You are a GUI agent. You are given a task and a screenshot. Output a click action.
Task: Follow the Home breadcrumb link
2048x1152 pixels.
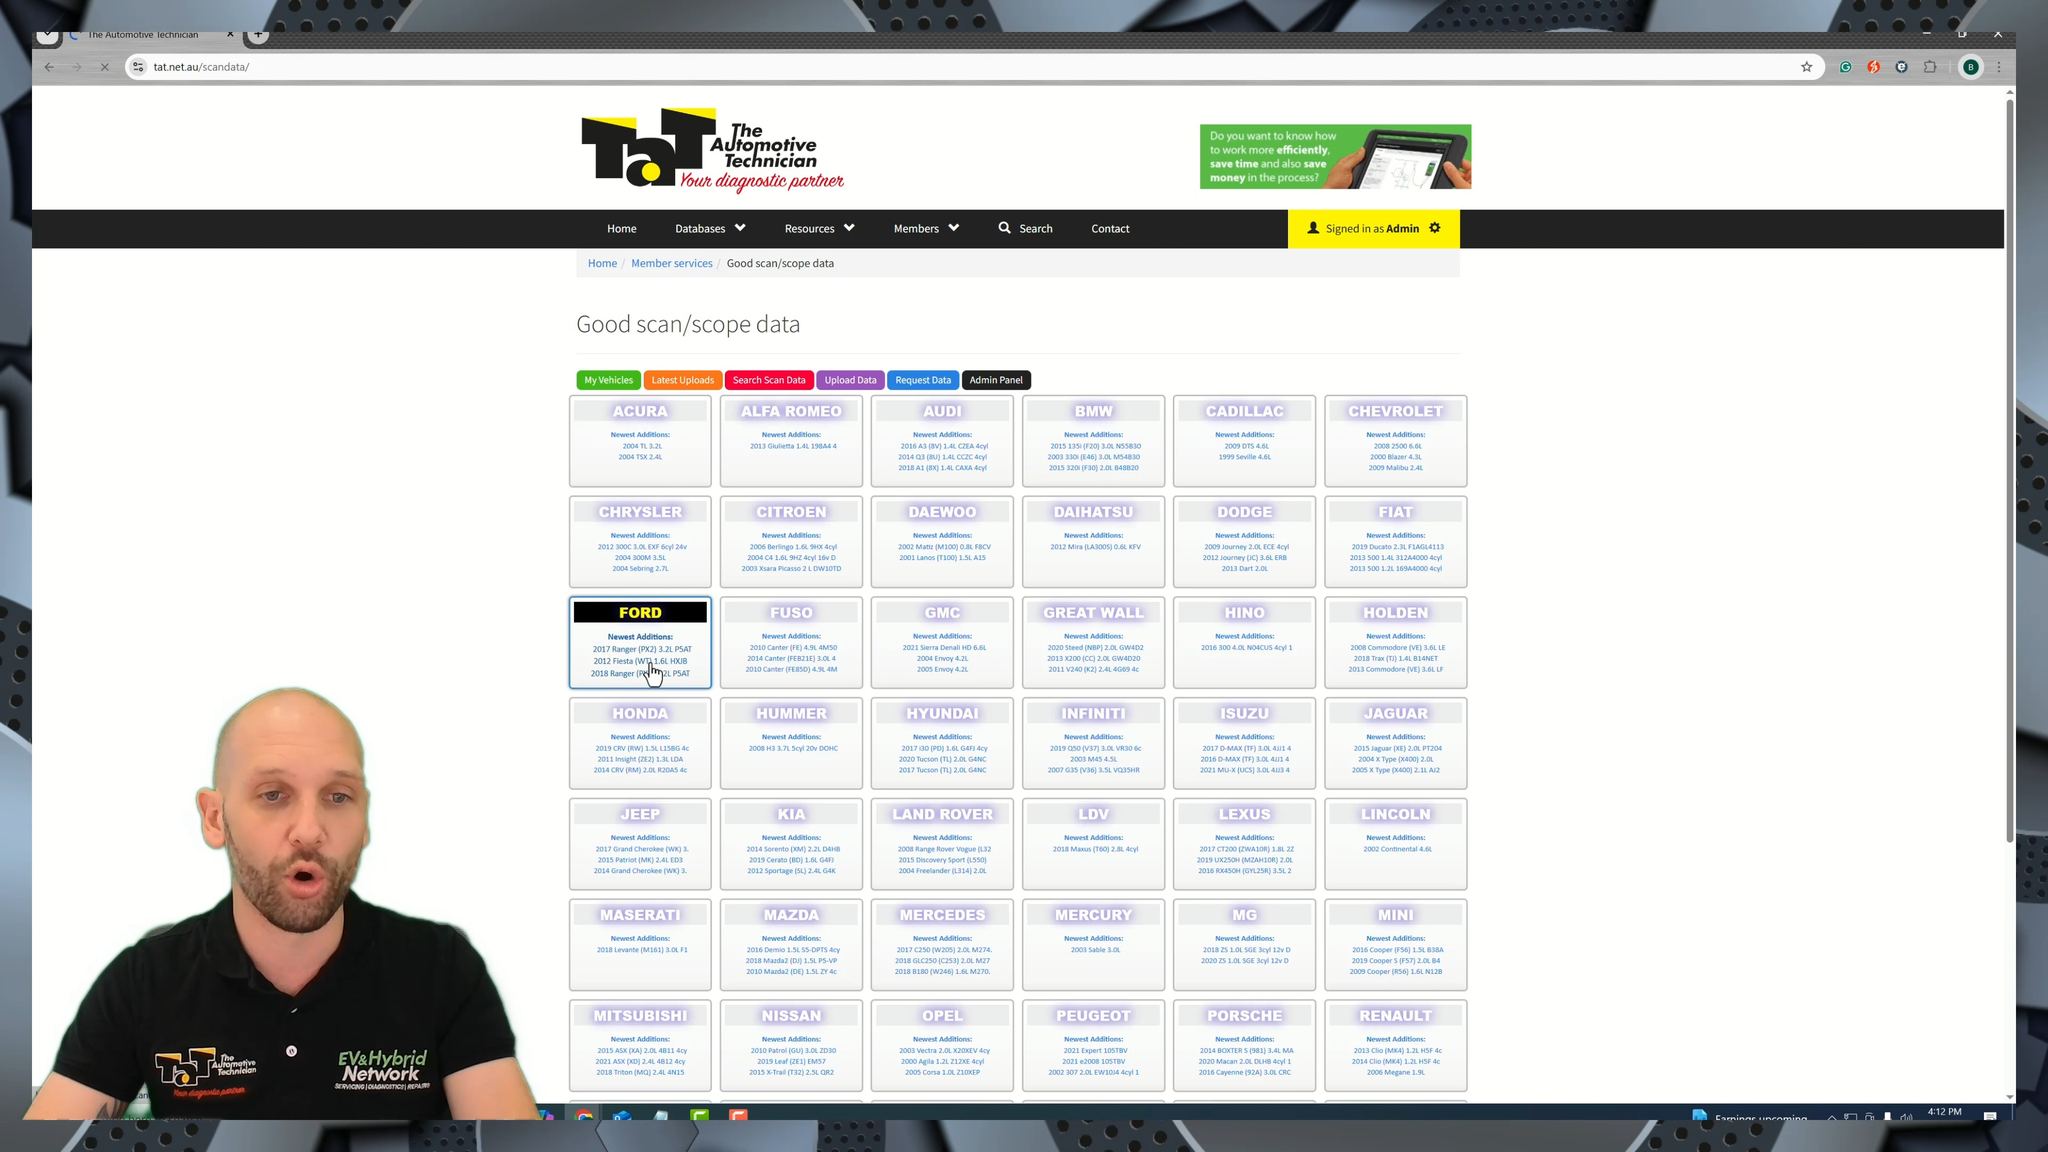602,263
